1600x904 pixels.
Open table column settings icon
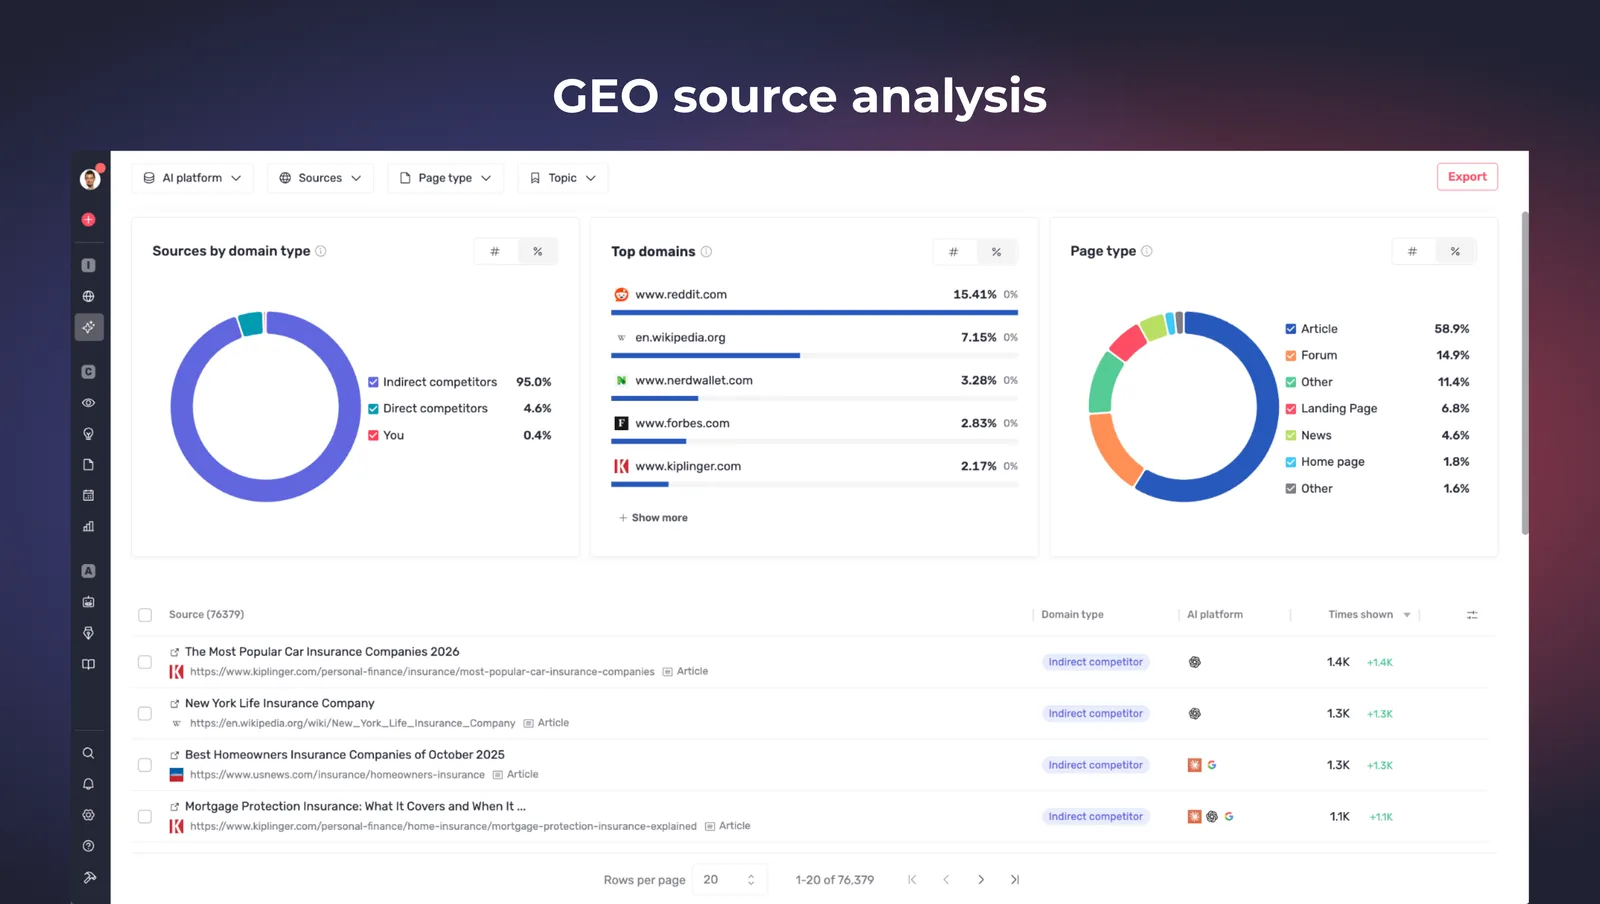point(1472,615)
